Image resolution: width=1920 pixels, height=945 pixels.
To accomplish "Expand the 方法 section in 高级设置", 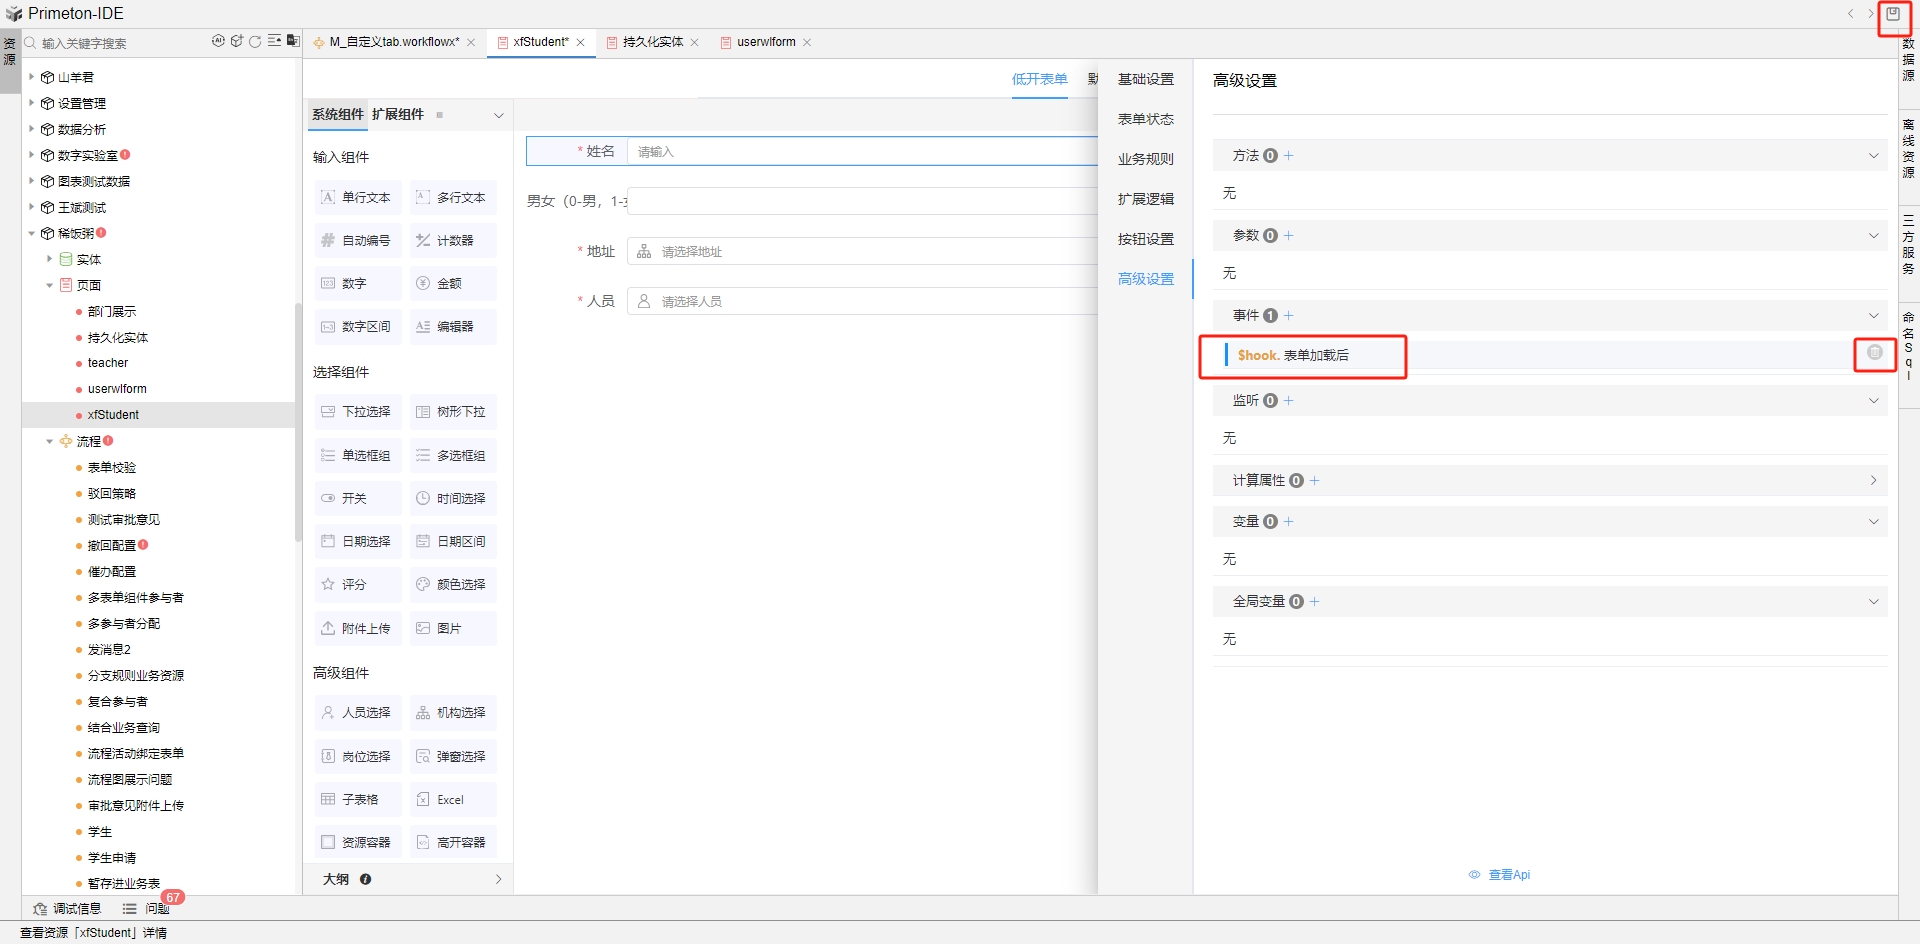I will pos(1872,156).
